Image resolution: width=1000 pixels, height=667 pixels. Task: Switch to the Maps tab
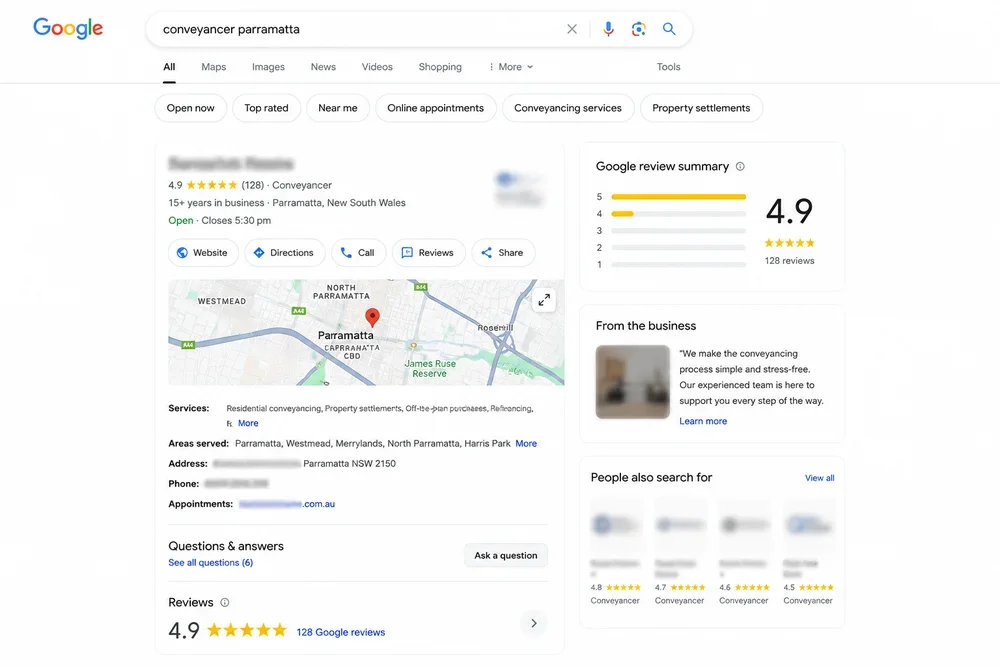214,67
